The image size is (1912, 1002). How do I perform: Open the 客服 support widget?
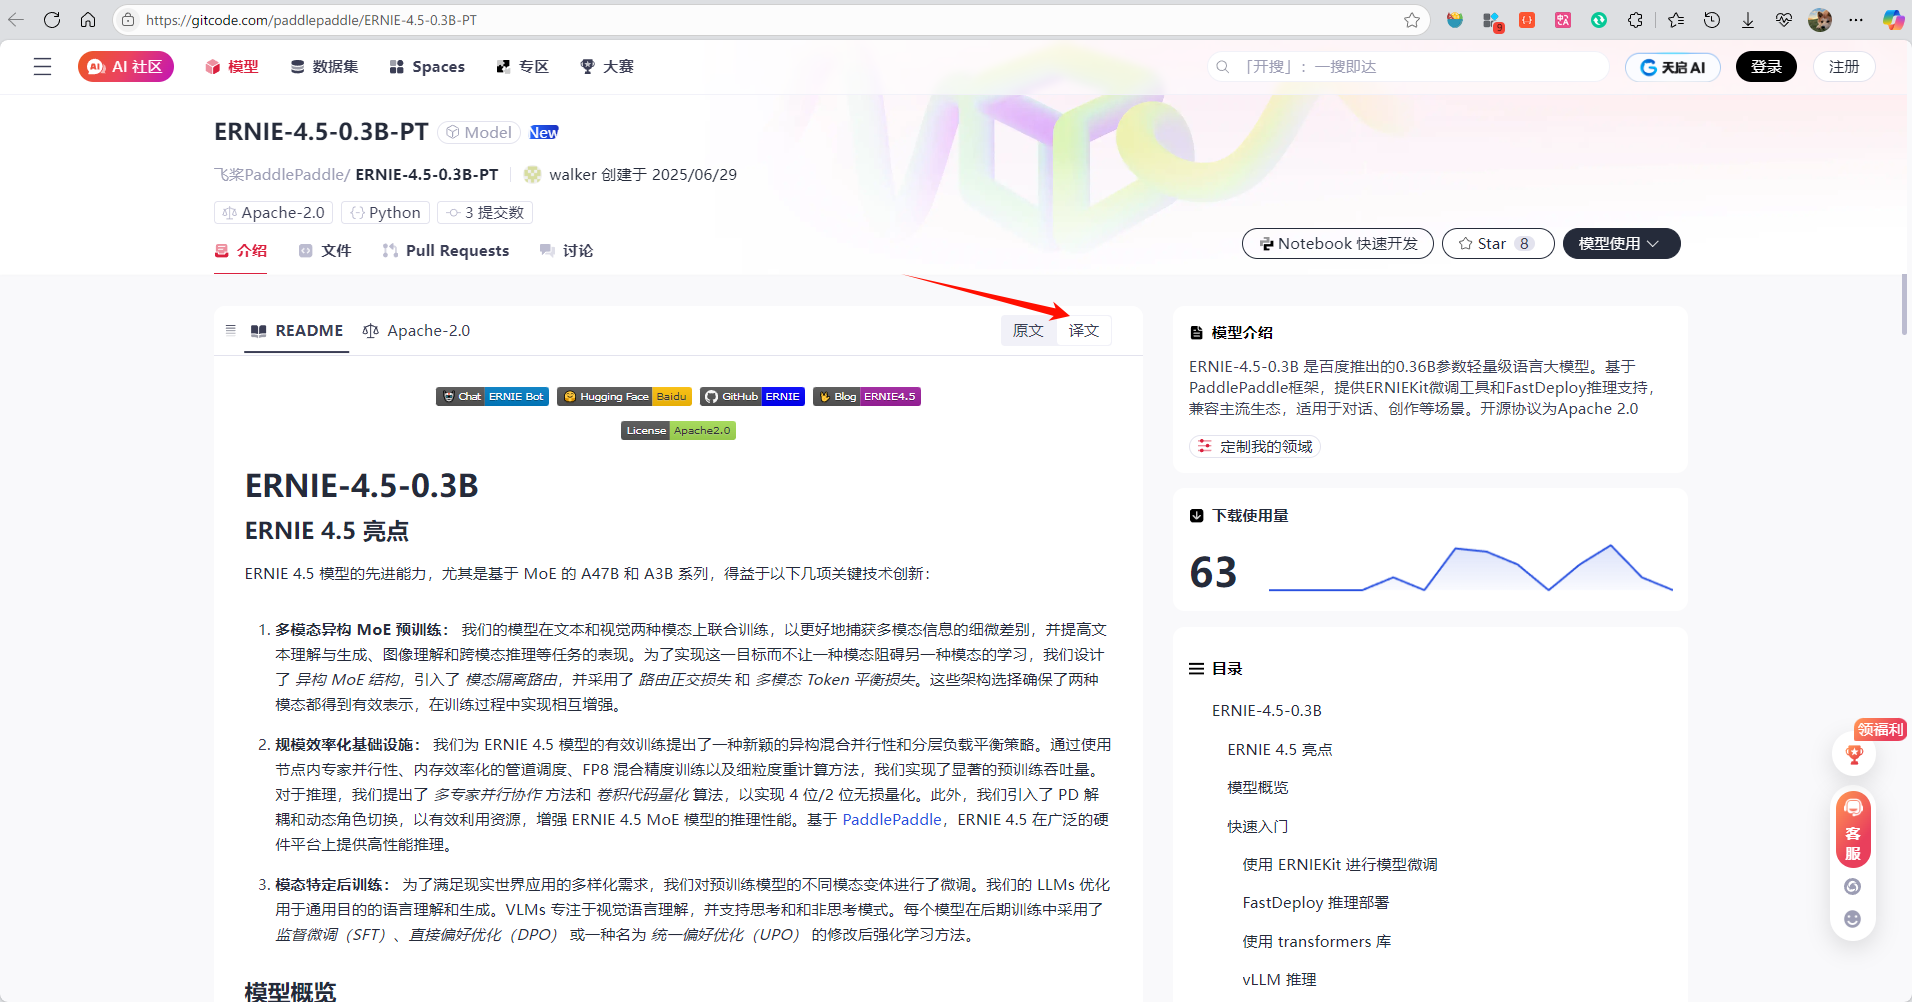(1853, 829)
